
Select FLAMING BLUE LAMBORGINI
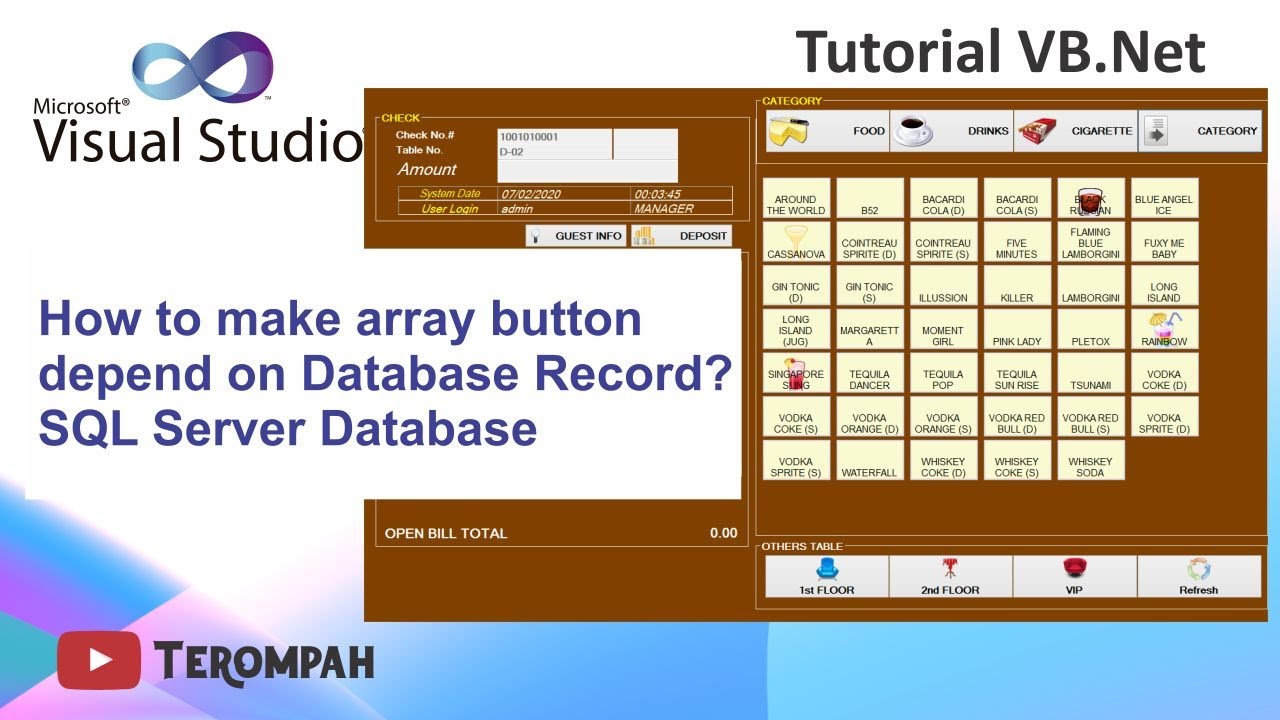[1091, 242]
